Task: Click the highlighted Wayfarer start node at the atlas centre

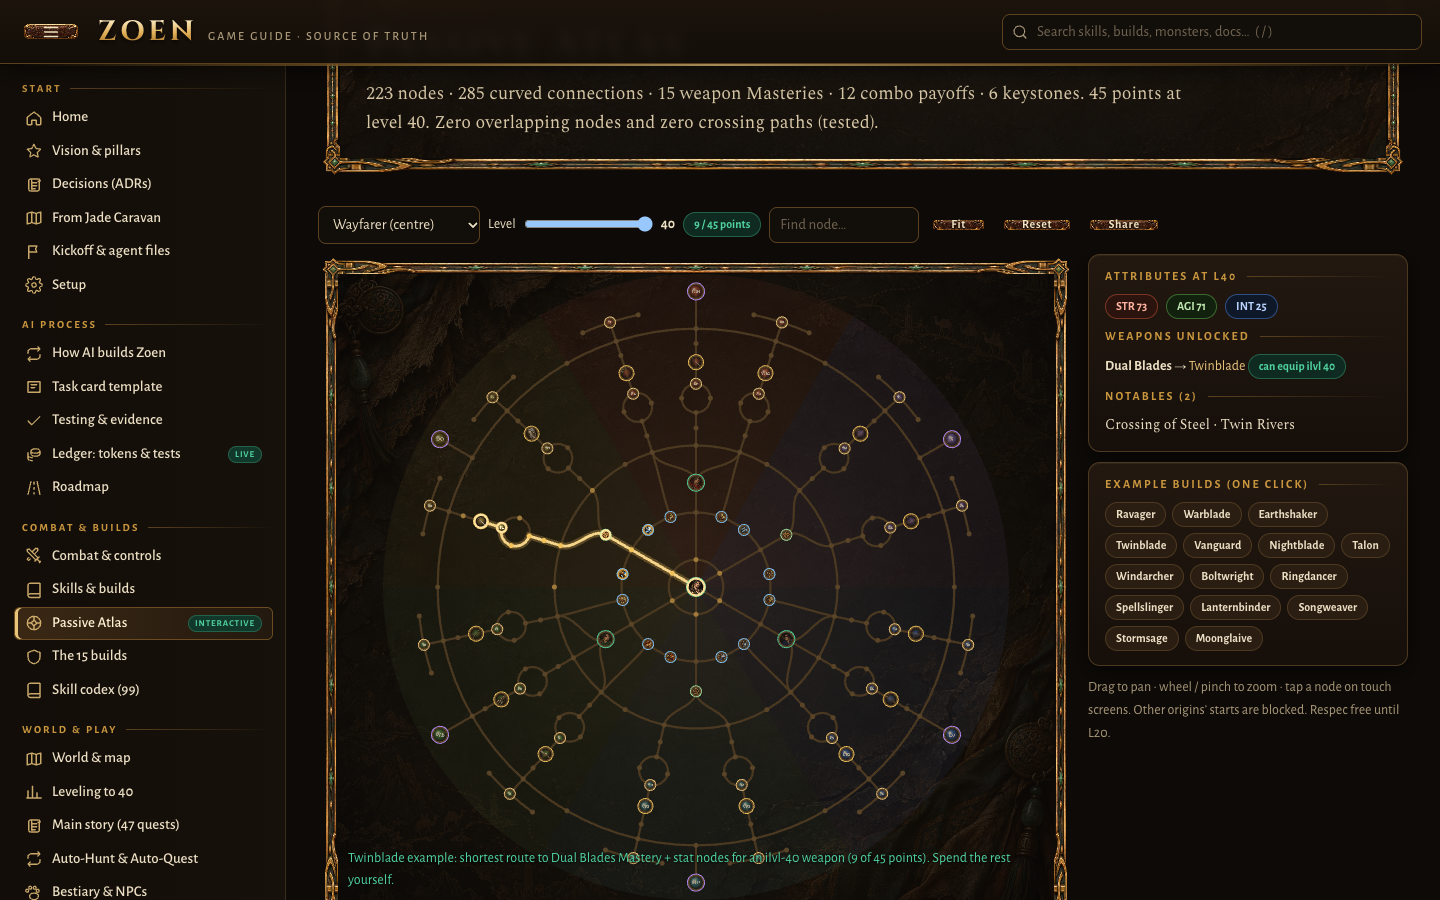Action: tap(696, 587)
